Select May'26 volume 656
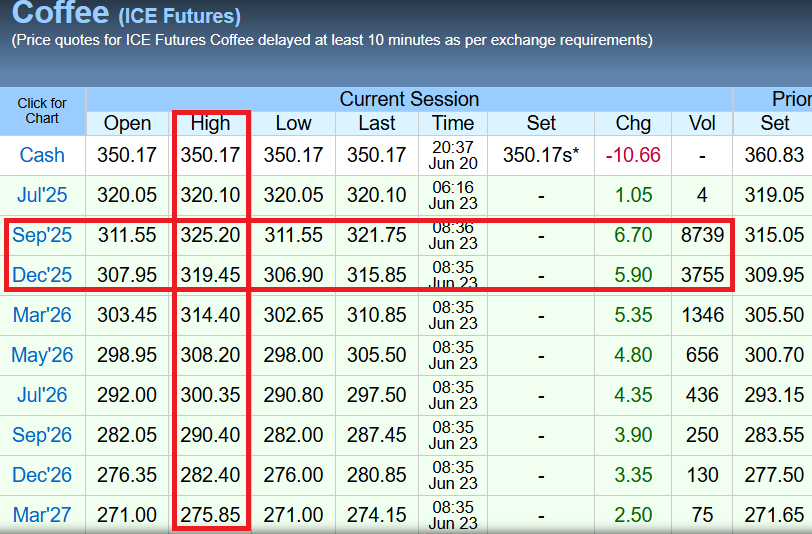 [x=702, y=355]
